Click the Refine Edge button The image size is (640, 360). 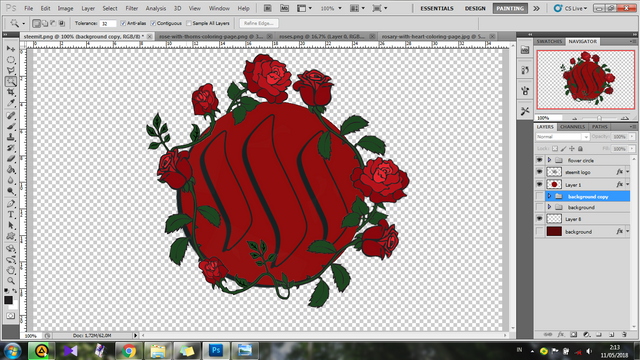tap(259, 23)
